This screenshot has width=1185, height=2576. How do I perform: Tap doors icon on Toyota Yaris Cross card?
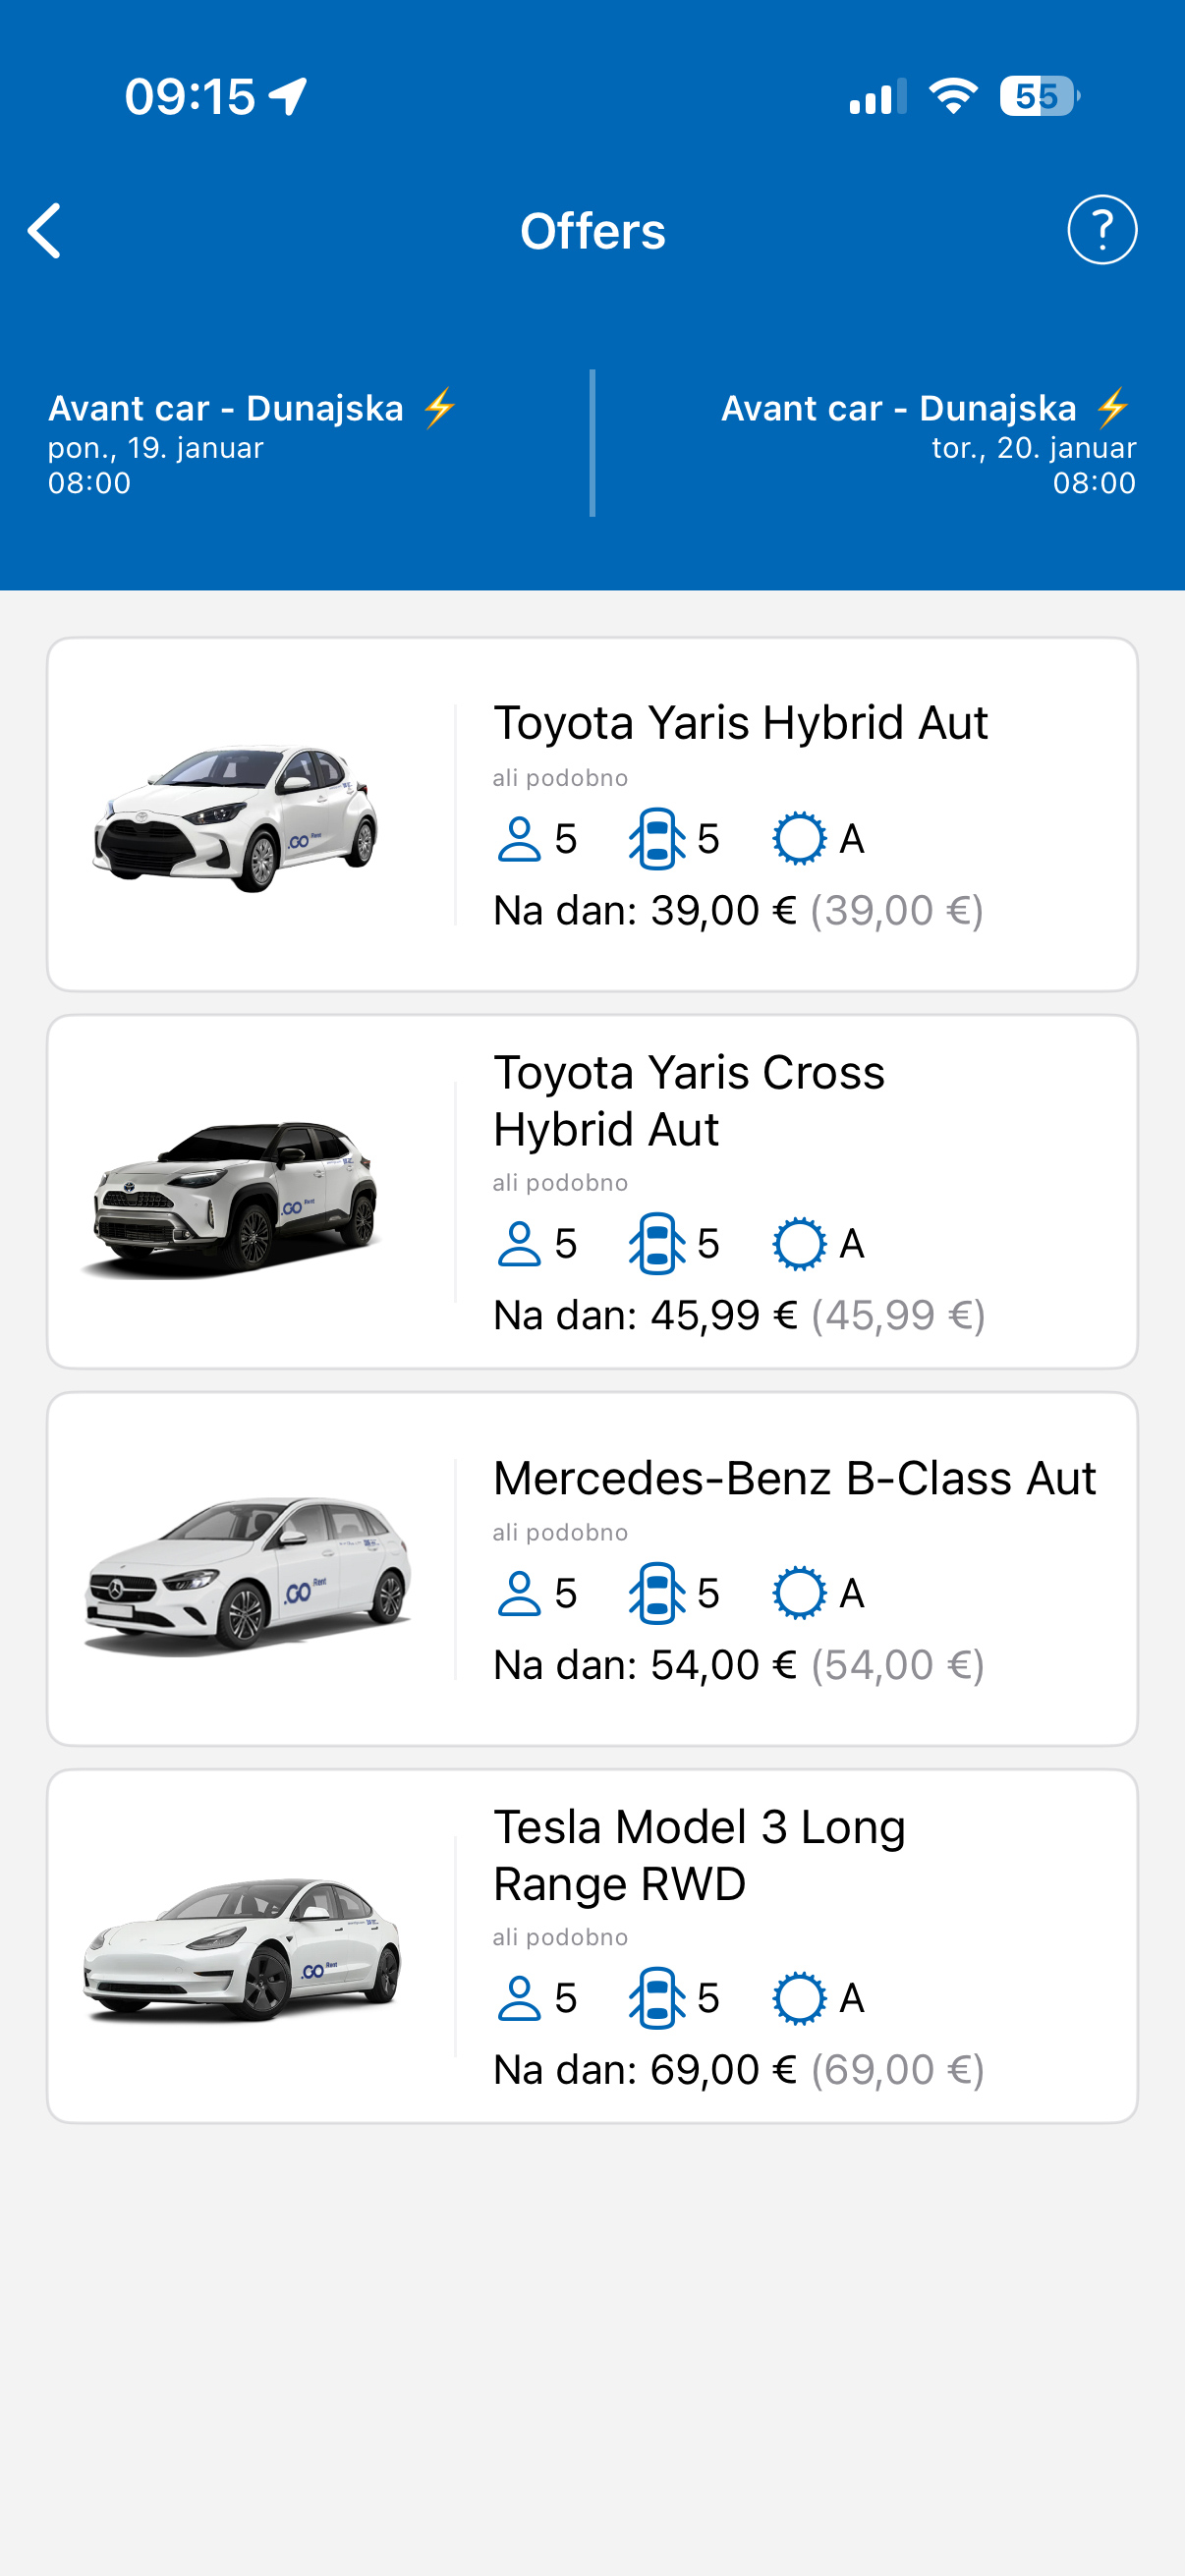(657, 1244)
